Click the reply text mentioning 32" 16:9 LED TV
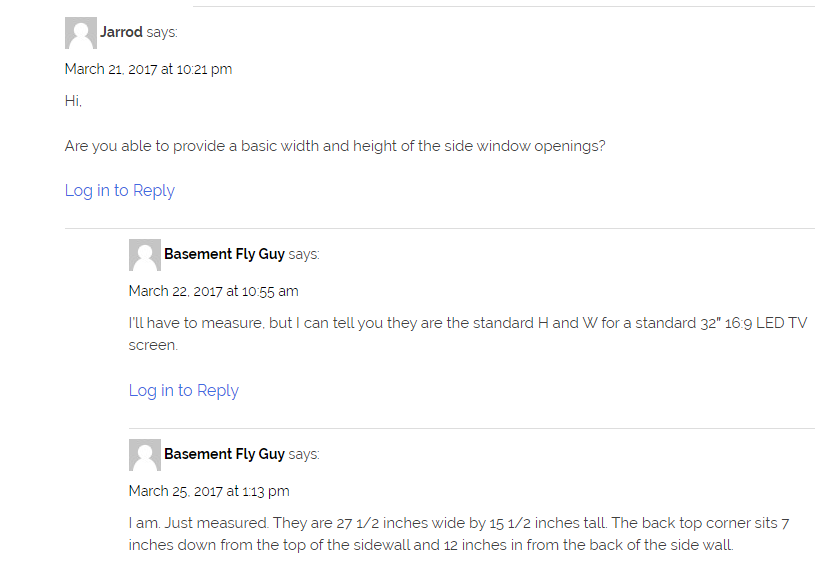Viewport: 816px width, 582px height. click(468, 334)
